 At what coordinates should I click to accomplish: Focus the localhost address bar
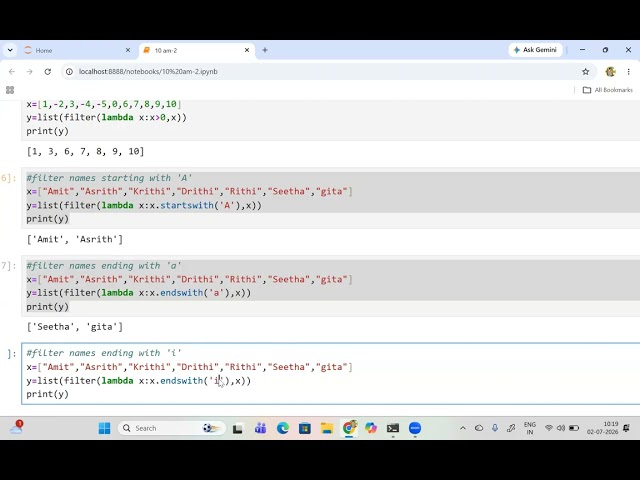pyautogui.click(x=327, y=72)
